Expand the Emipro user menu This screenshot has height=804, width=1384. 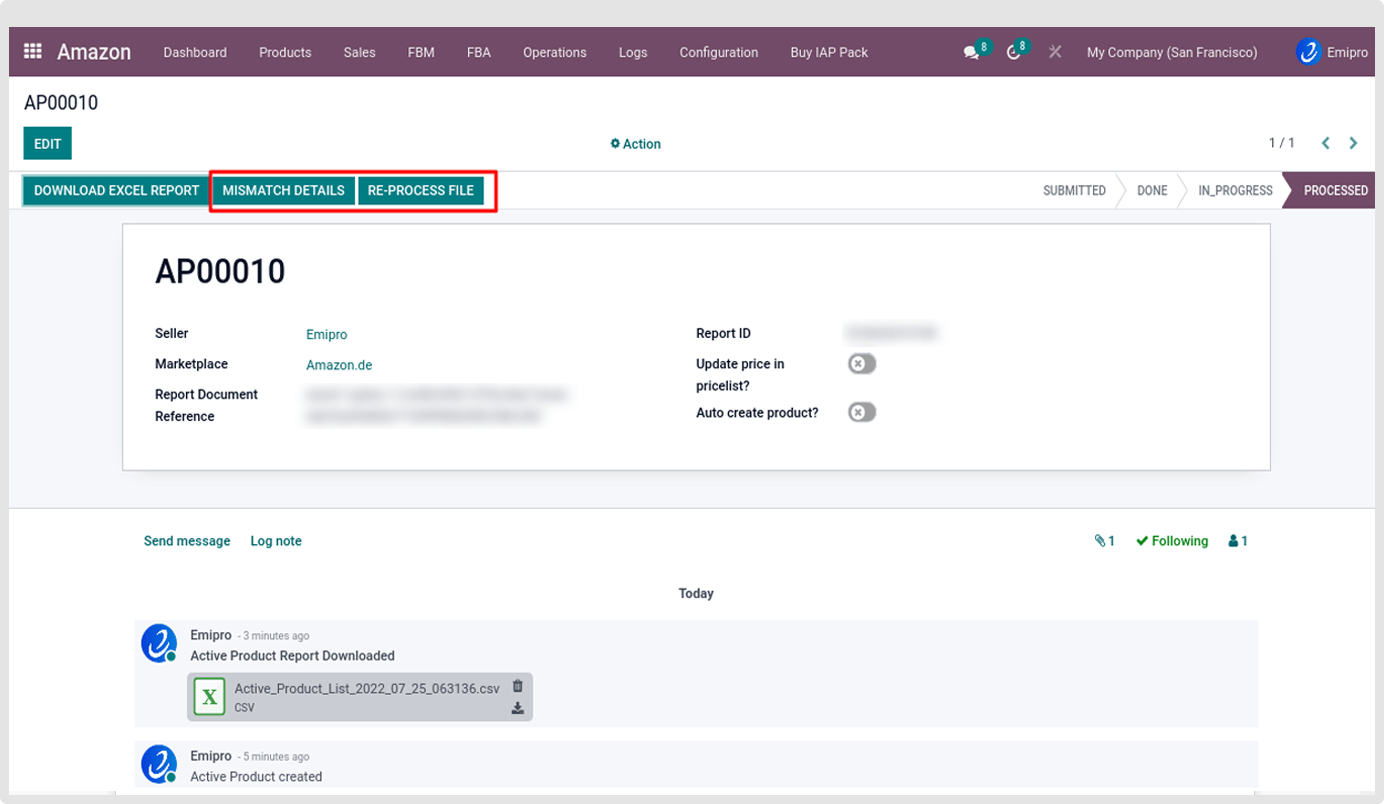pos(1331,52)
